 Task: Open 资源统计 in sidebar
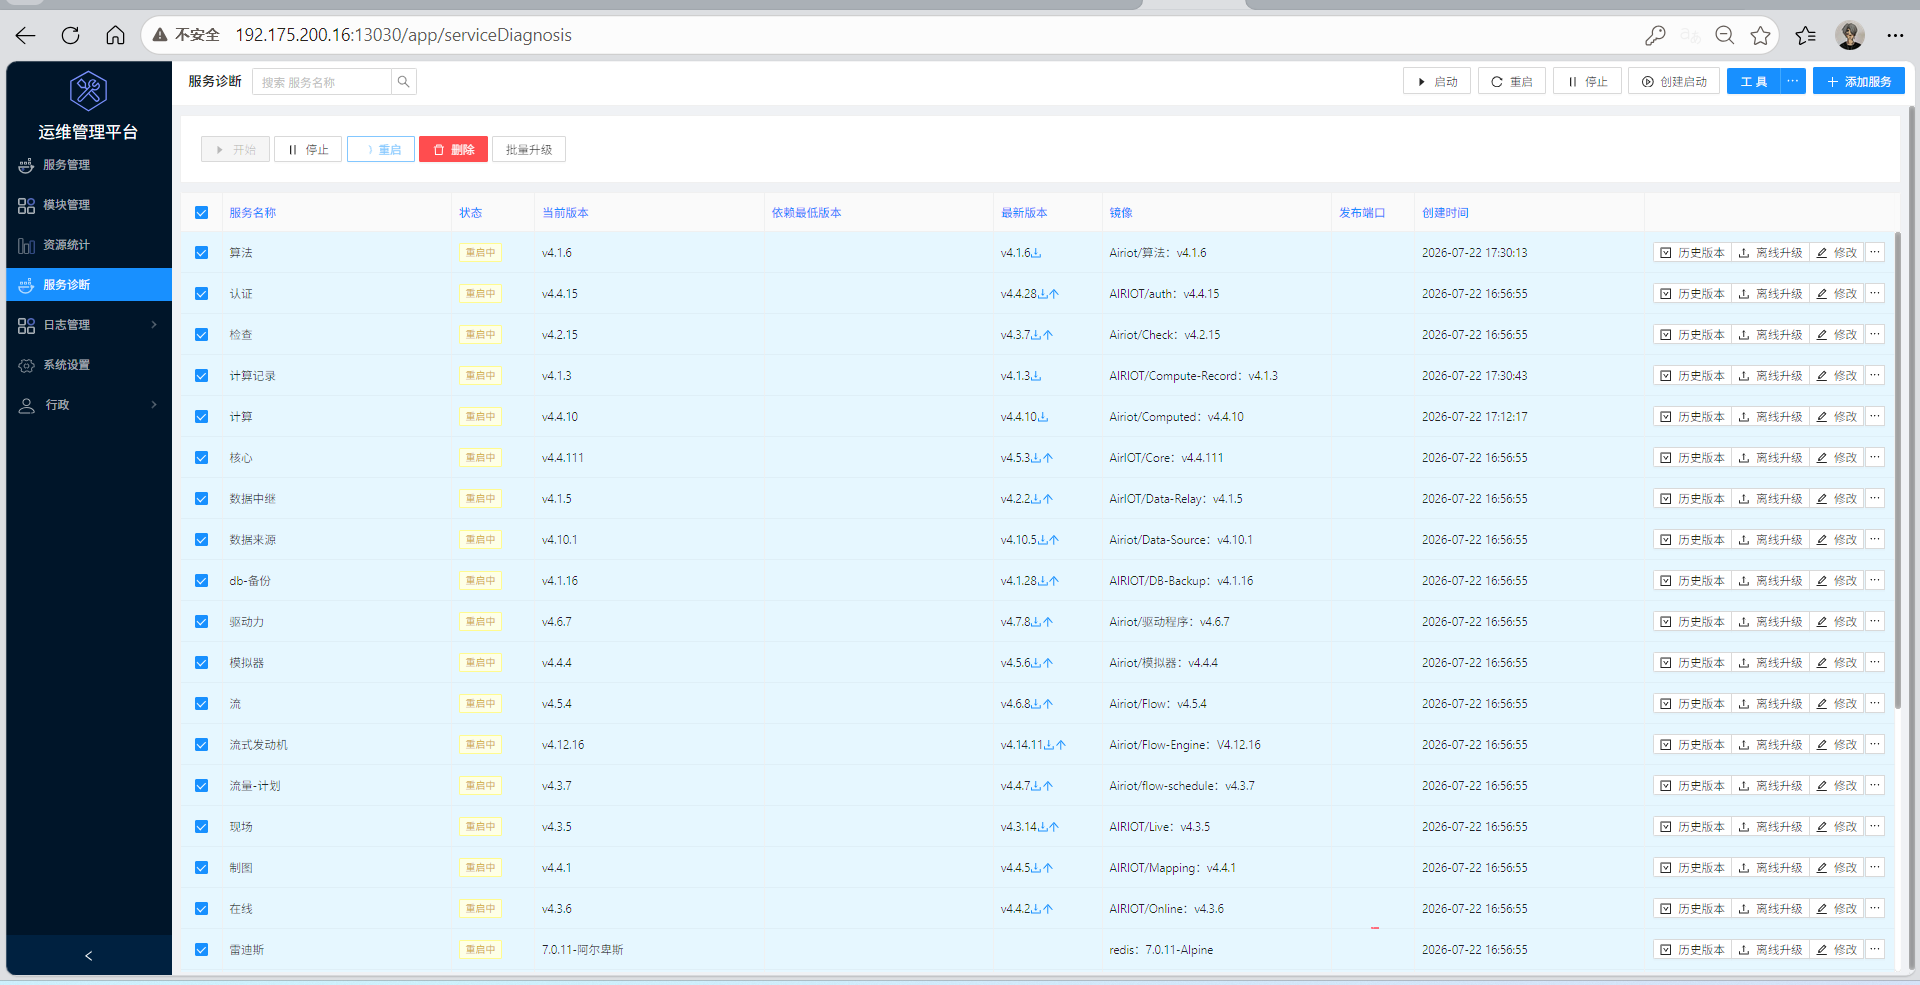[x=89, y=245]
